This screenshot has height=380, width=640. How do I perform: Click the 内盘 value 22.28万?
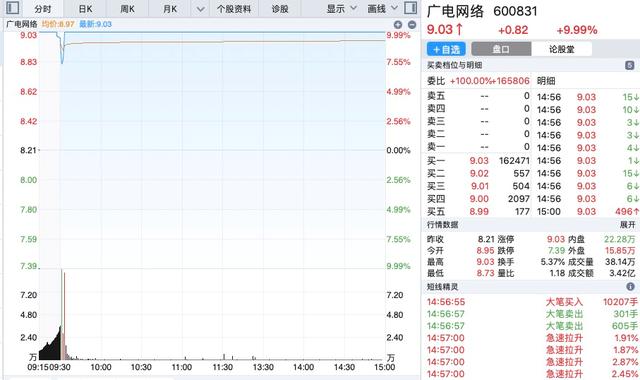coord(620,239)
